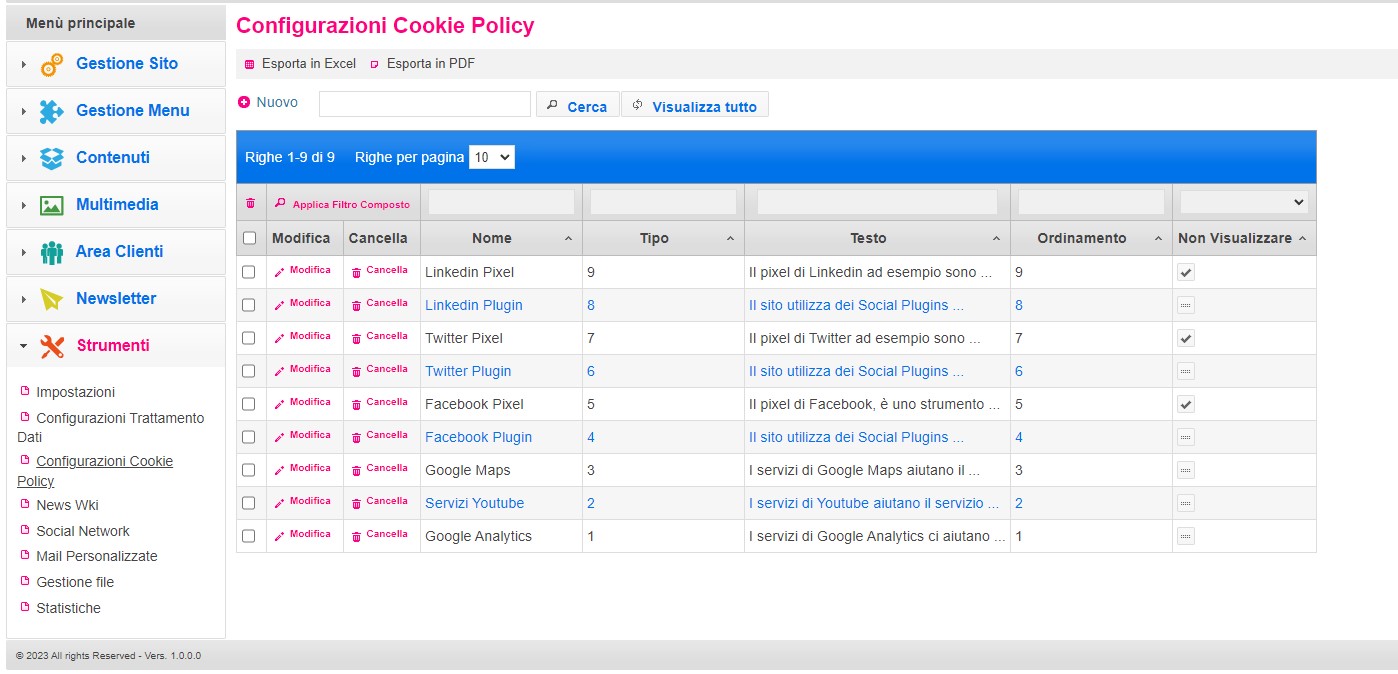Click the trash icon in the filter row
This screenshot has height=674, width=1398.
[x=250, y=203]
